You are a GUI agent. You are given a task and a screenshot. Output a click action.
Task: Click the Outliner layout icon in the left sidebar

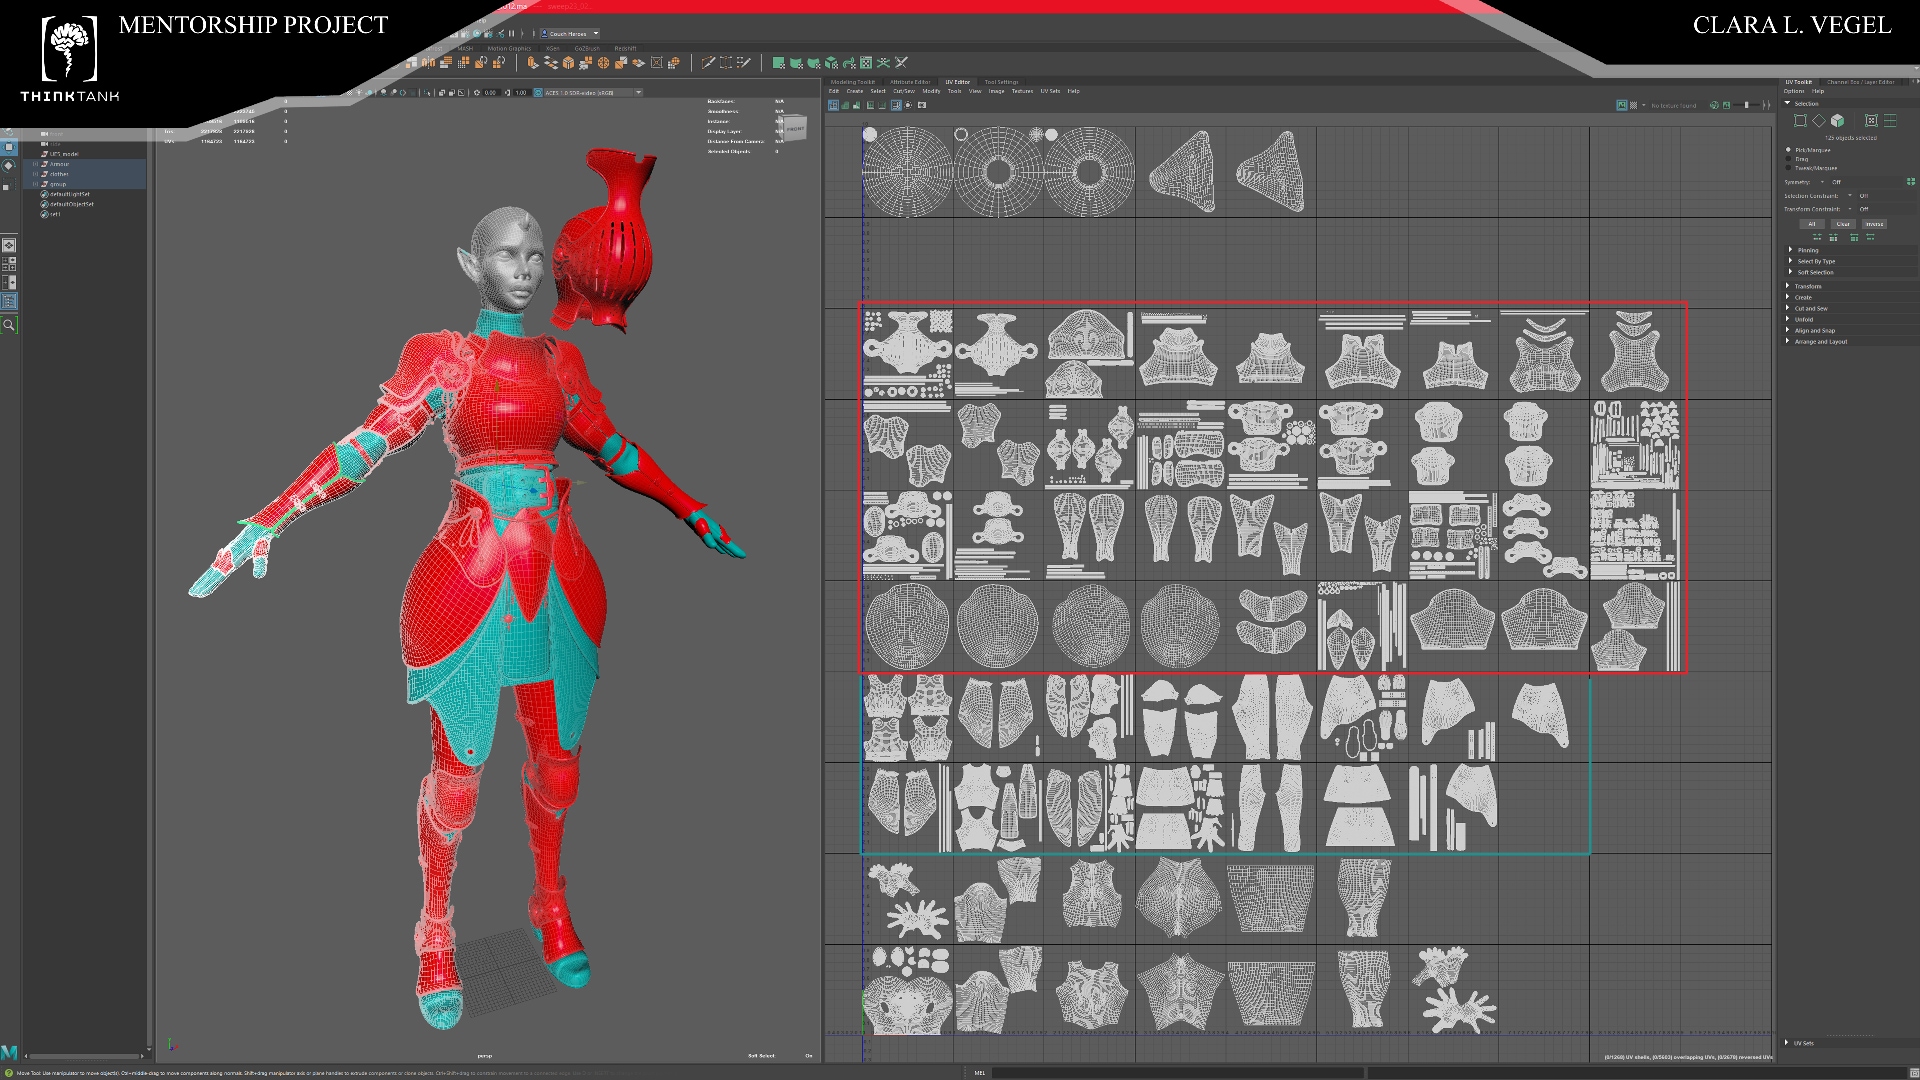point(9,301)
